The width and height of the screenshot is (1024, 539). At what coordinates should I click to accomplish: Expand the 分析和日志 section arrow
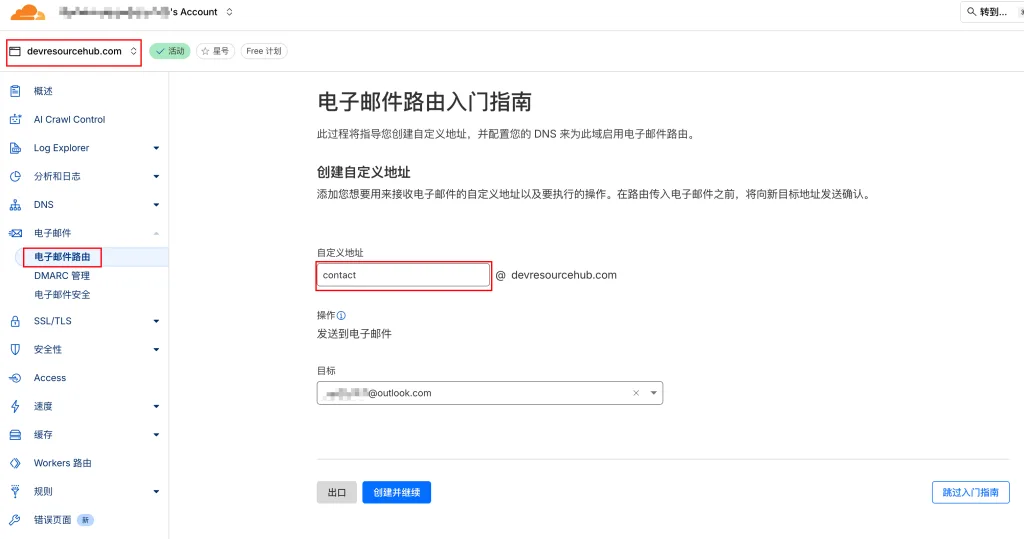[156, 176]
